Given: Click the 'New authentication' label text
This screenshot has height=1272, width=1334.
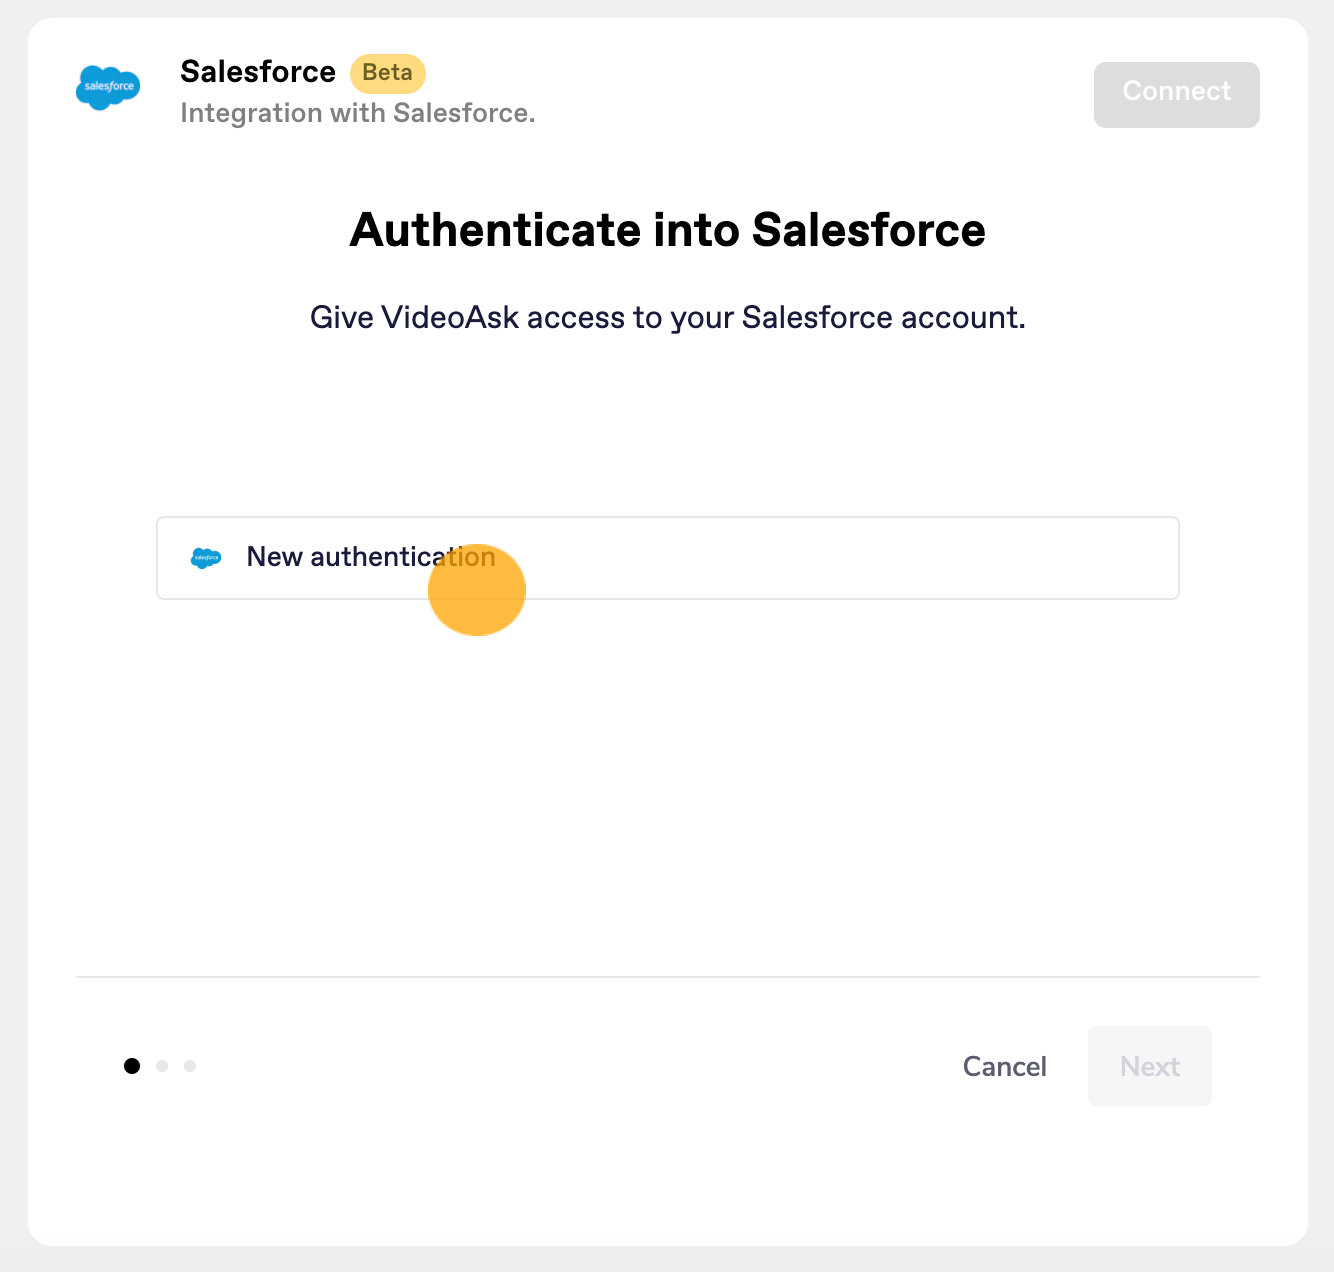Looking at the screenshot, I should coord(371,557).
